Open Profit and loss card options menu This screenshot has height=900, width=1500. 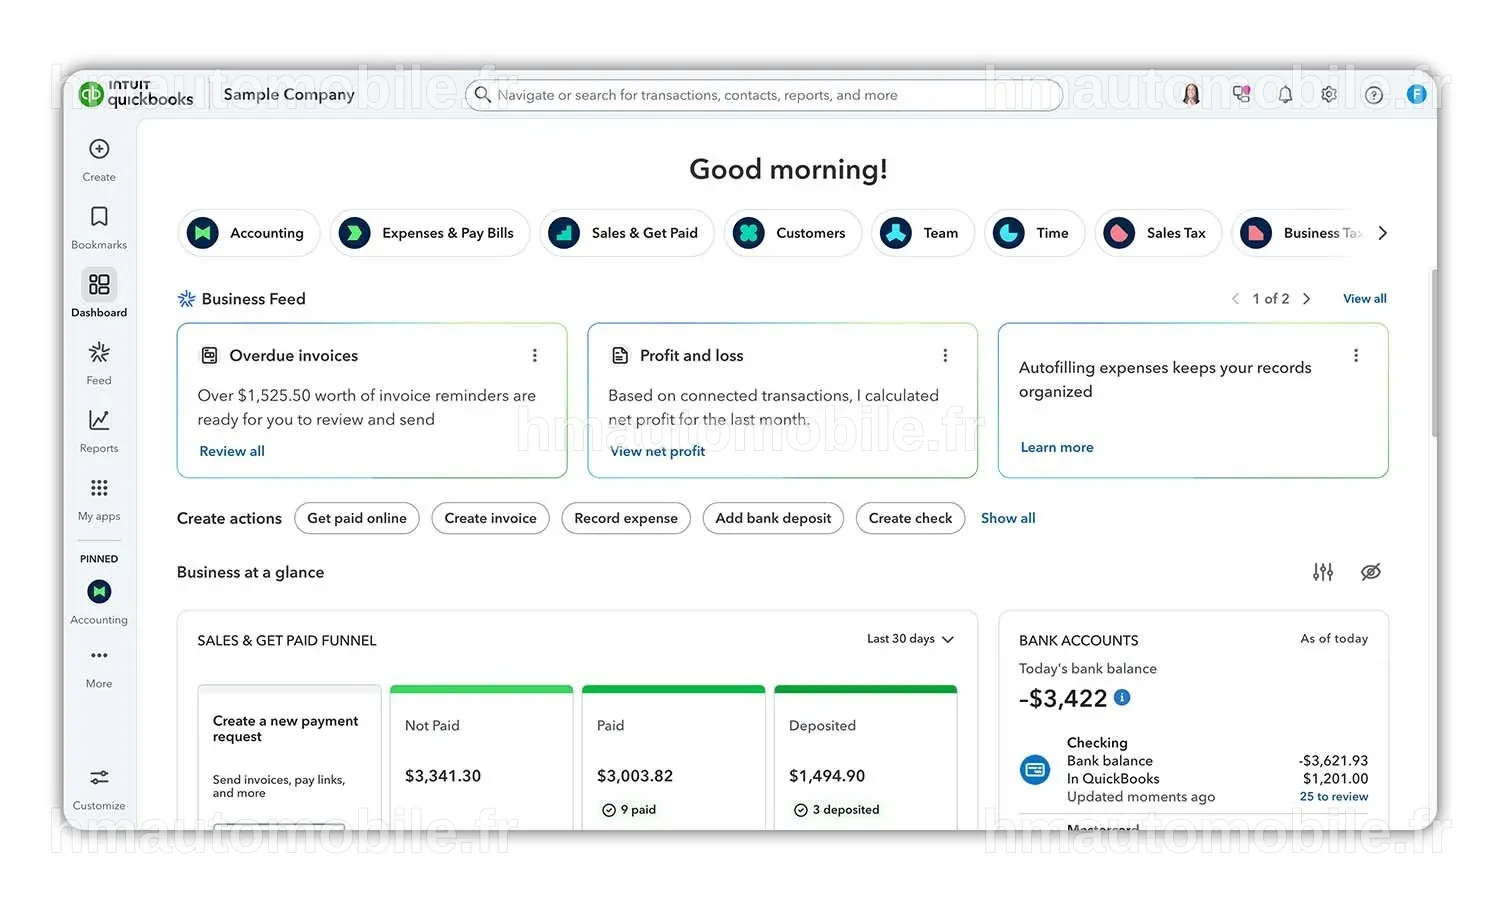point(945,356)
